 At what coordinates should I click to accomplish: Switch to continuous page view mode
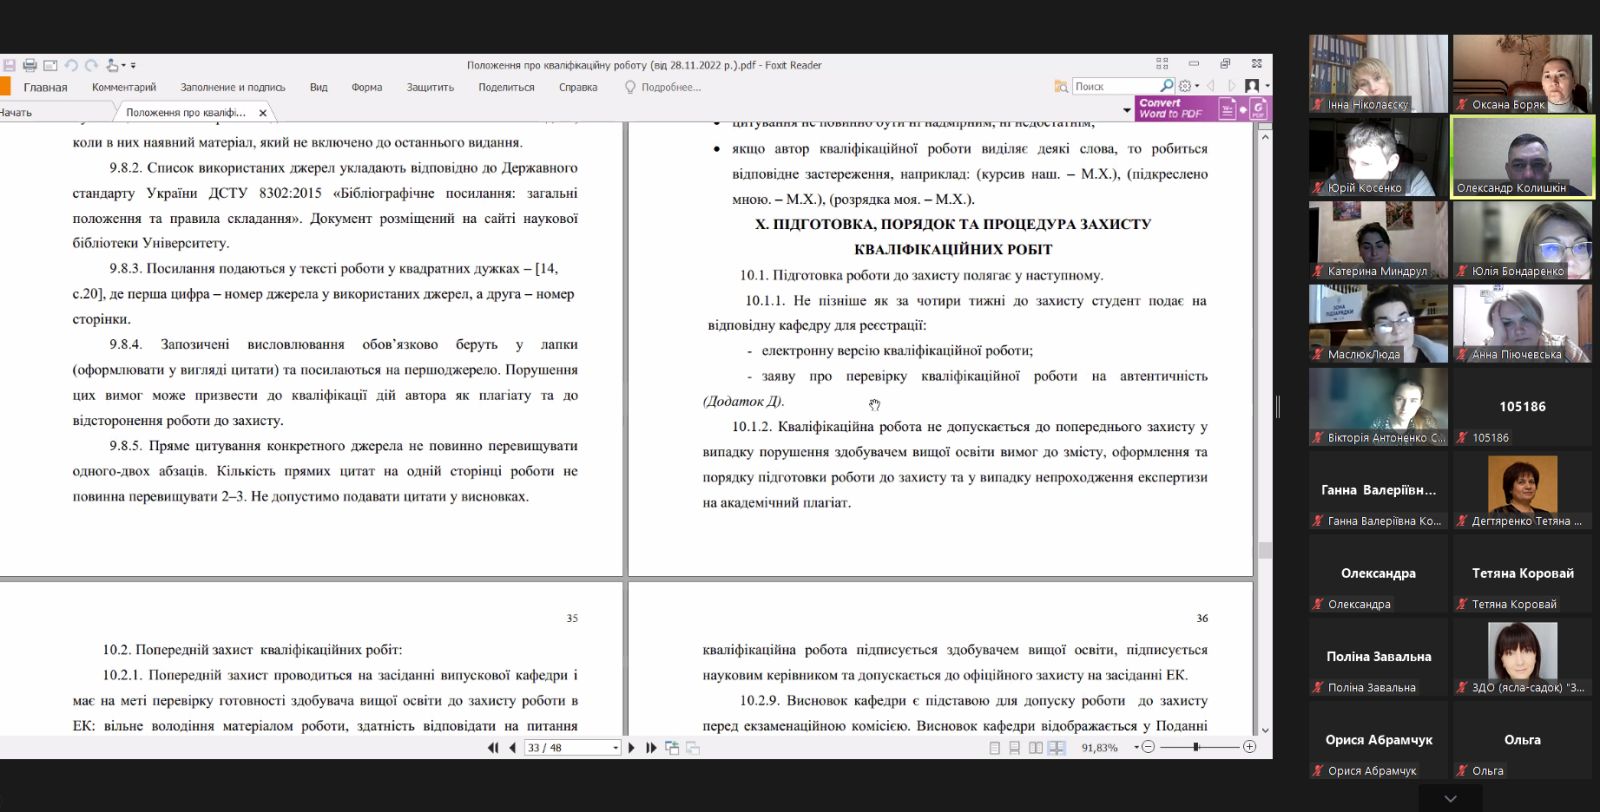click(x=1014, y=748)
